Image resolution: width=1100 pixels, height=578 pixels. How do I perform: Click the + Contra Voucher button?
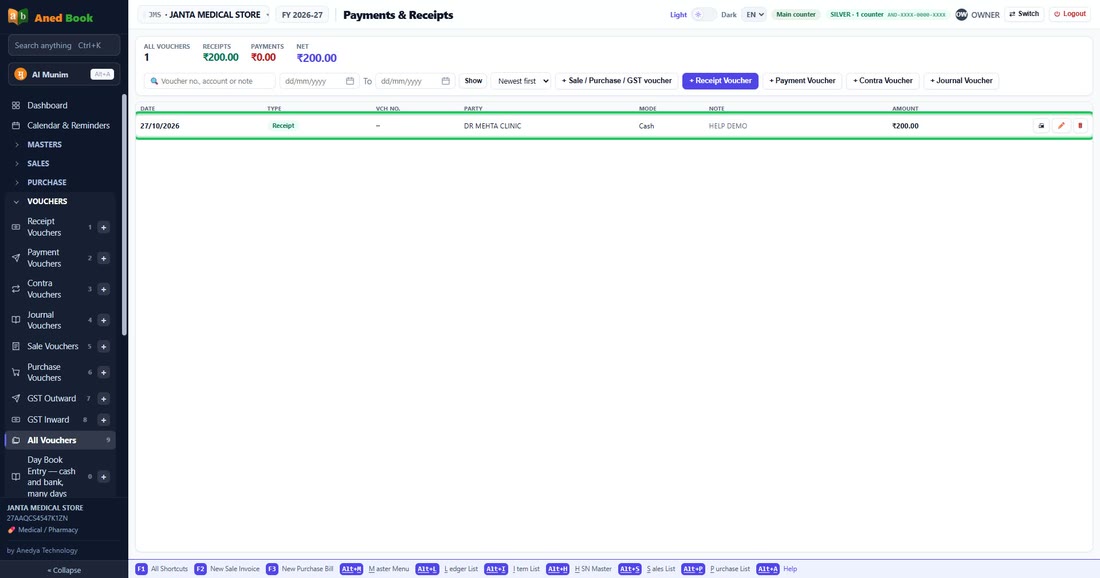[x=883, y=81]
